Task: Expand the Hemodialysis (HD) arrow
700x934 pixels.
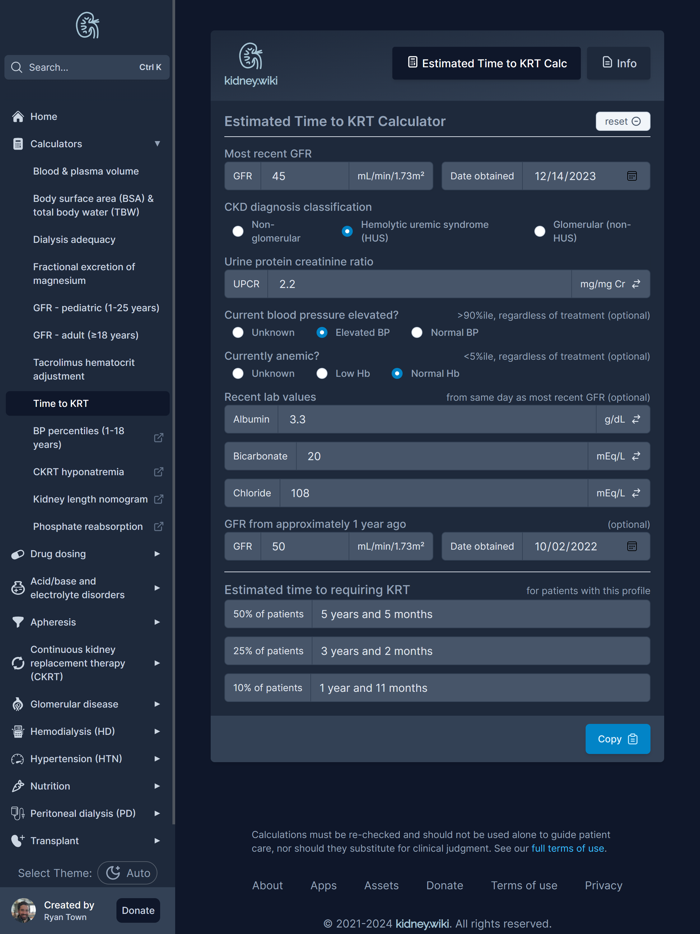Action: (x=157, y=731)
